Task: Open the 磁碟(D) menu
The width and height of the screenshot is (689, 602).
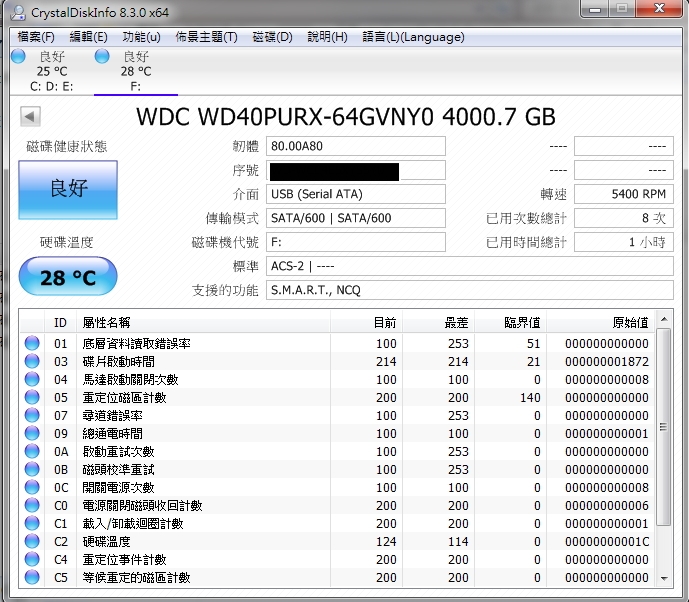Action: tap(272, 37)
